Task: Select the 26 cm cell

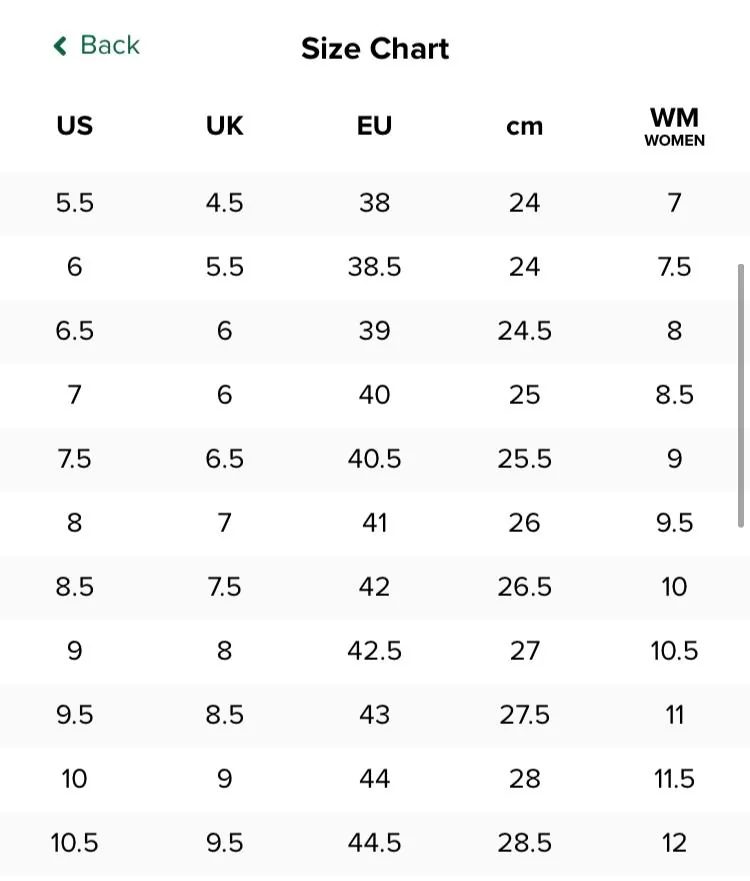Action: coord(525,523)
